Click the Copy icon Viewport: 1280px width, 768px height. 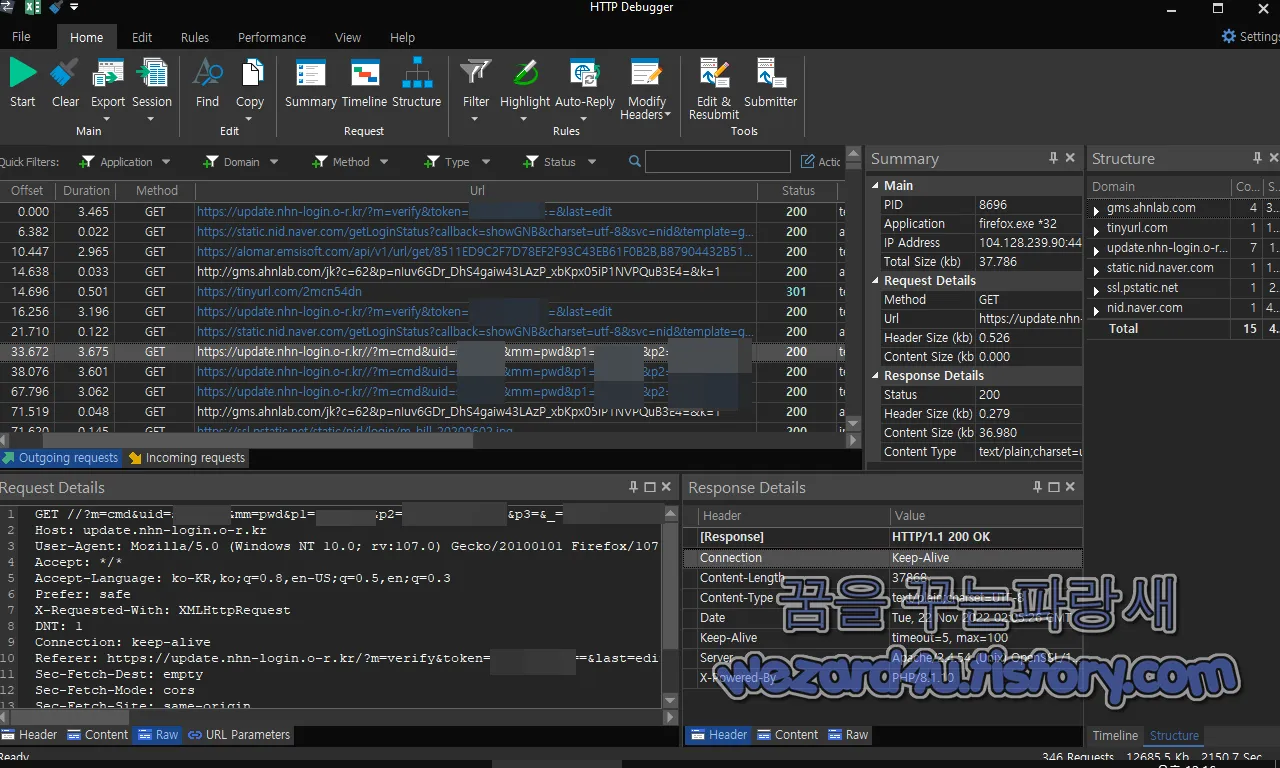click(250, 73)
